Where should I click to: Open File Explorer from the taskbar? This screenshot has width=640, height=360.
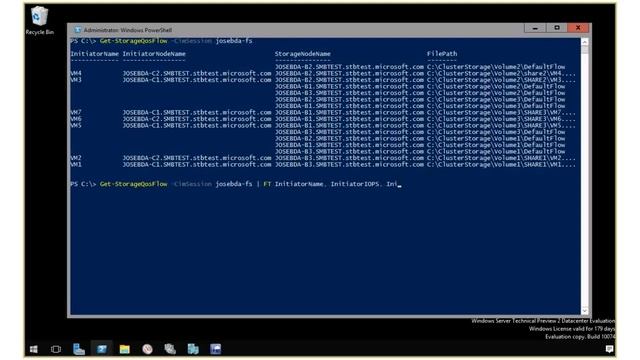(x=124, y=349)
